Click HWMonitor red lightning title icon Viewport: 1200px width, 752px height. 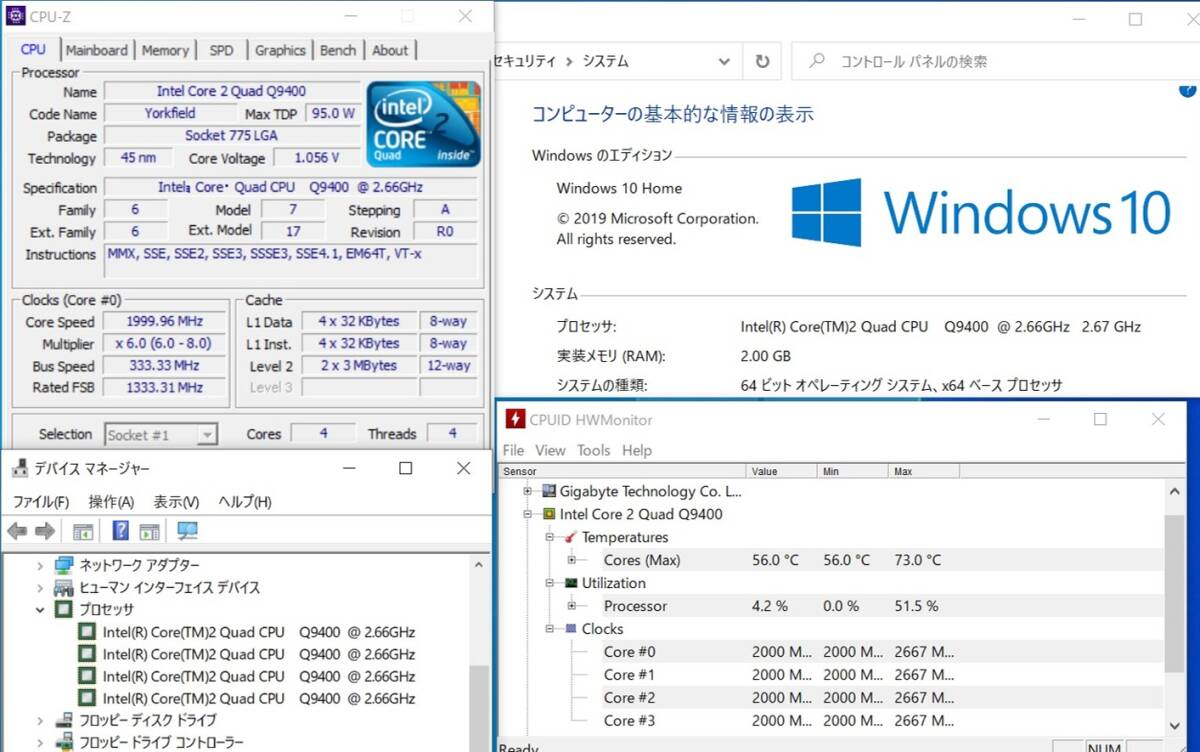(x=515, y=420)
